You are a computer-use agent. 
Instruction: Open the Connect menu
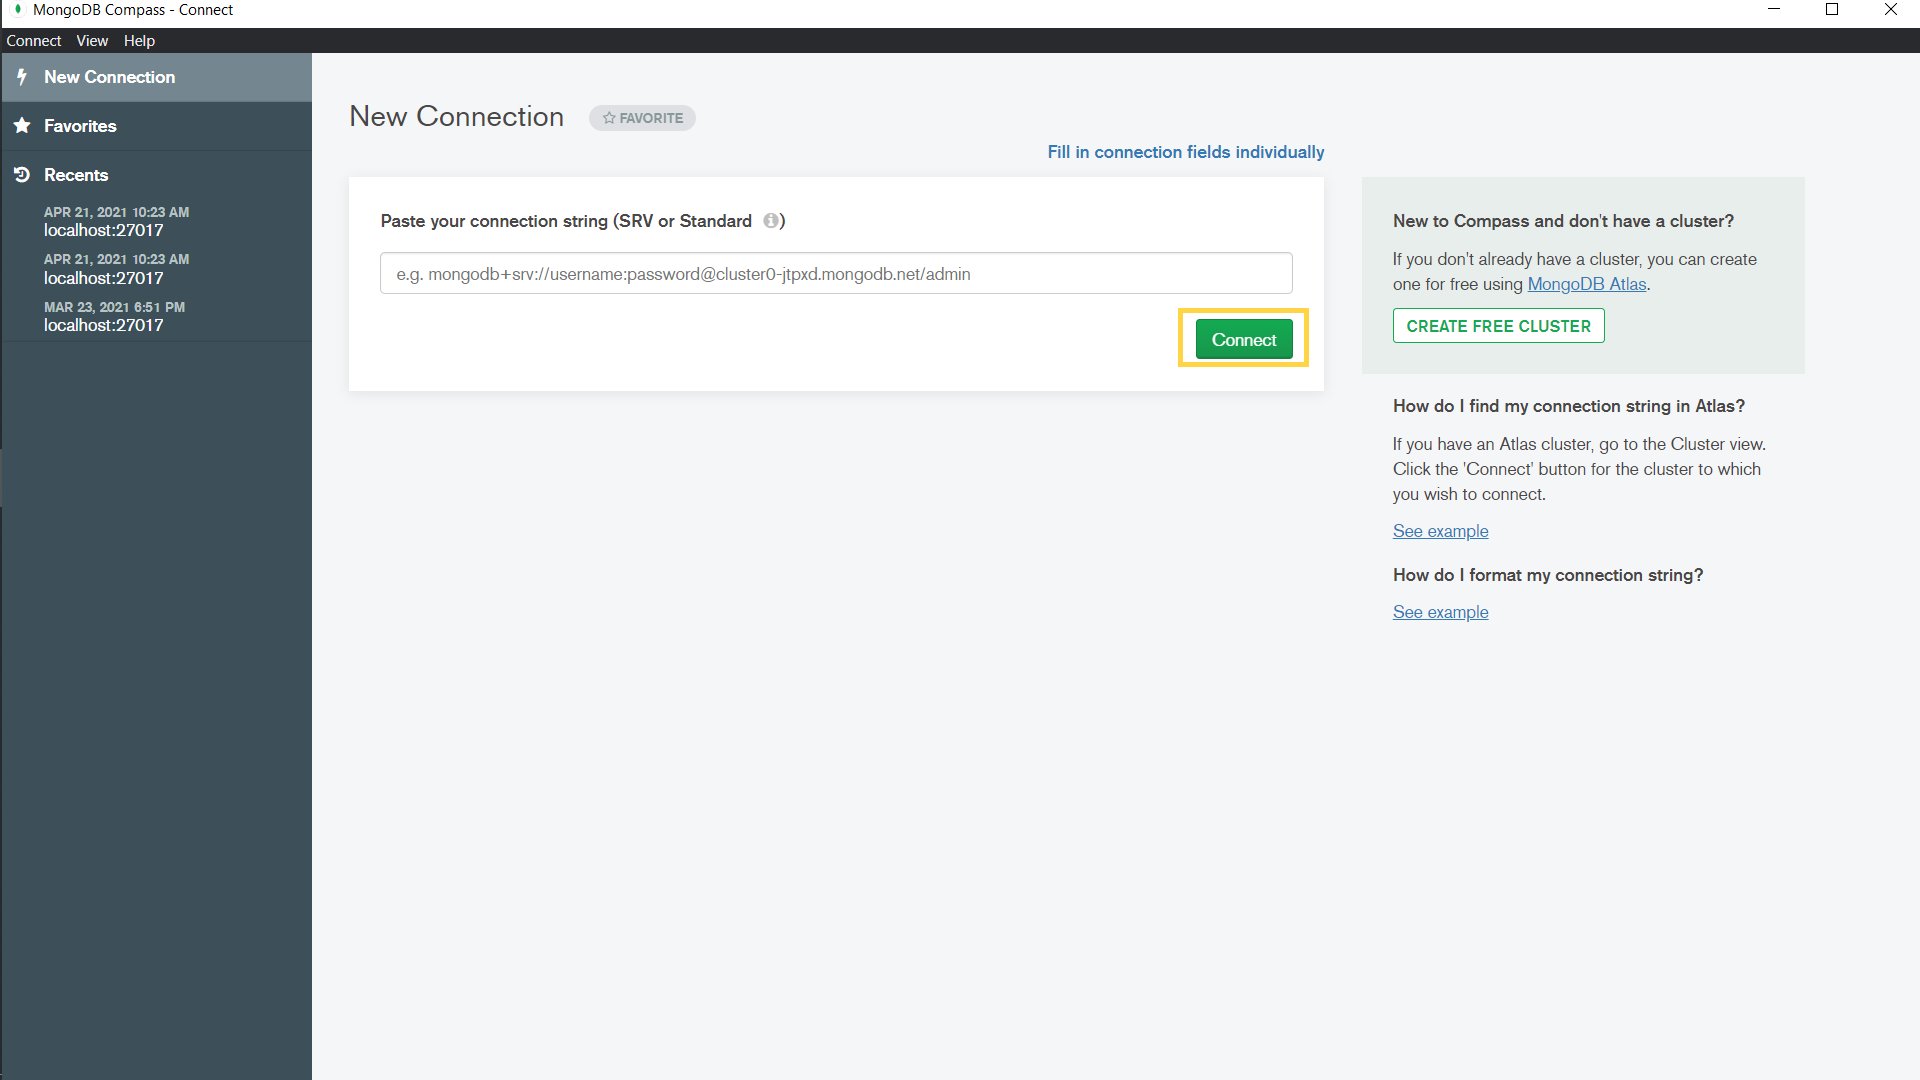33,40
